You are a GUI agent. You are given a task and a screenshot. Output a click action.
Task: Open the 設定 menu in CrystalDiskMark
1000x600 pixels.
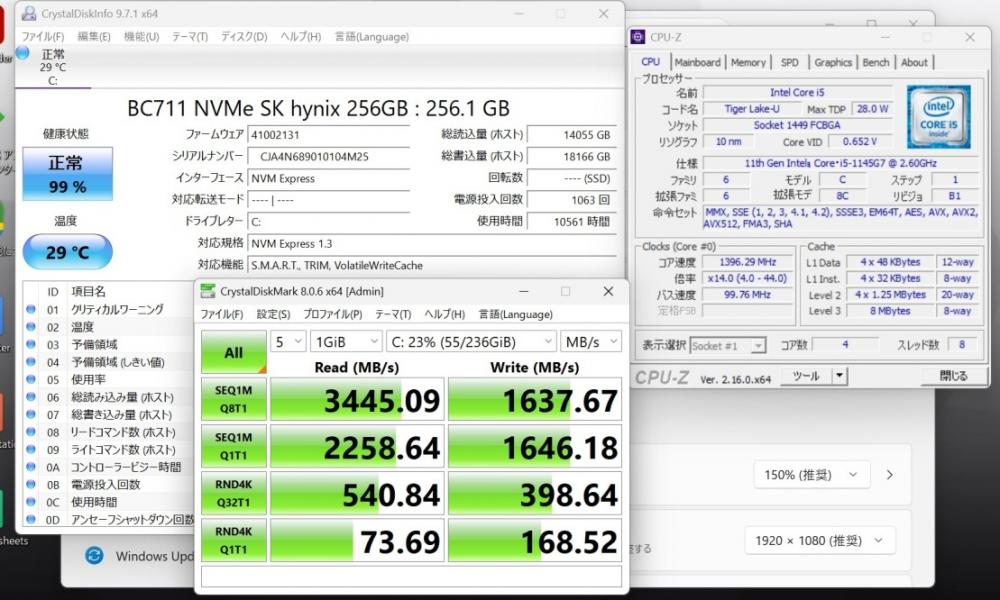point(273,314)
